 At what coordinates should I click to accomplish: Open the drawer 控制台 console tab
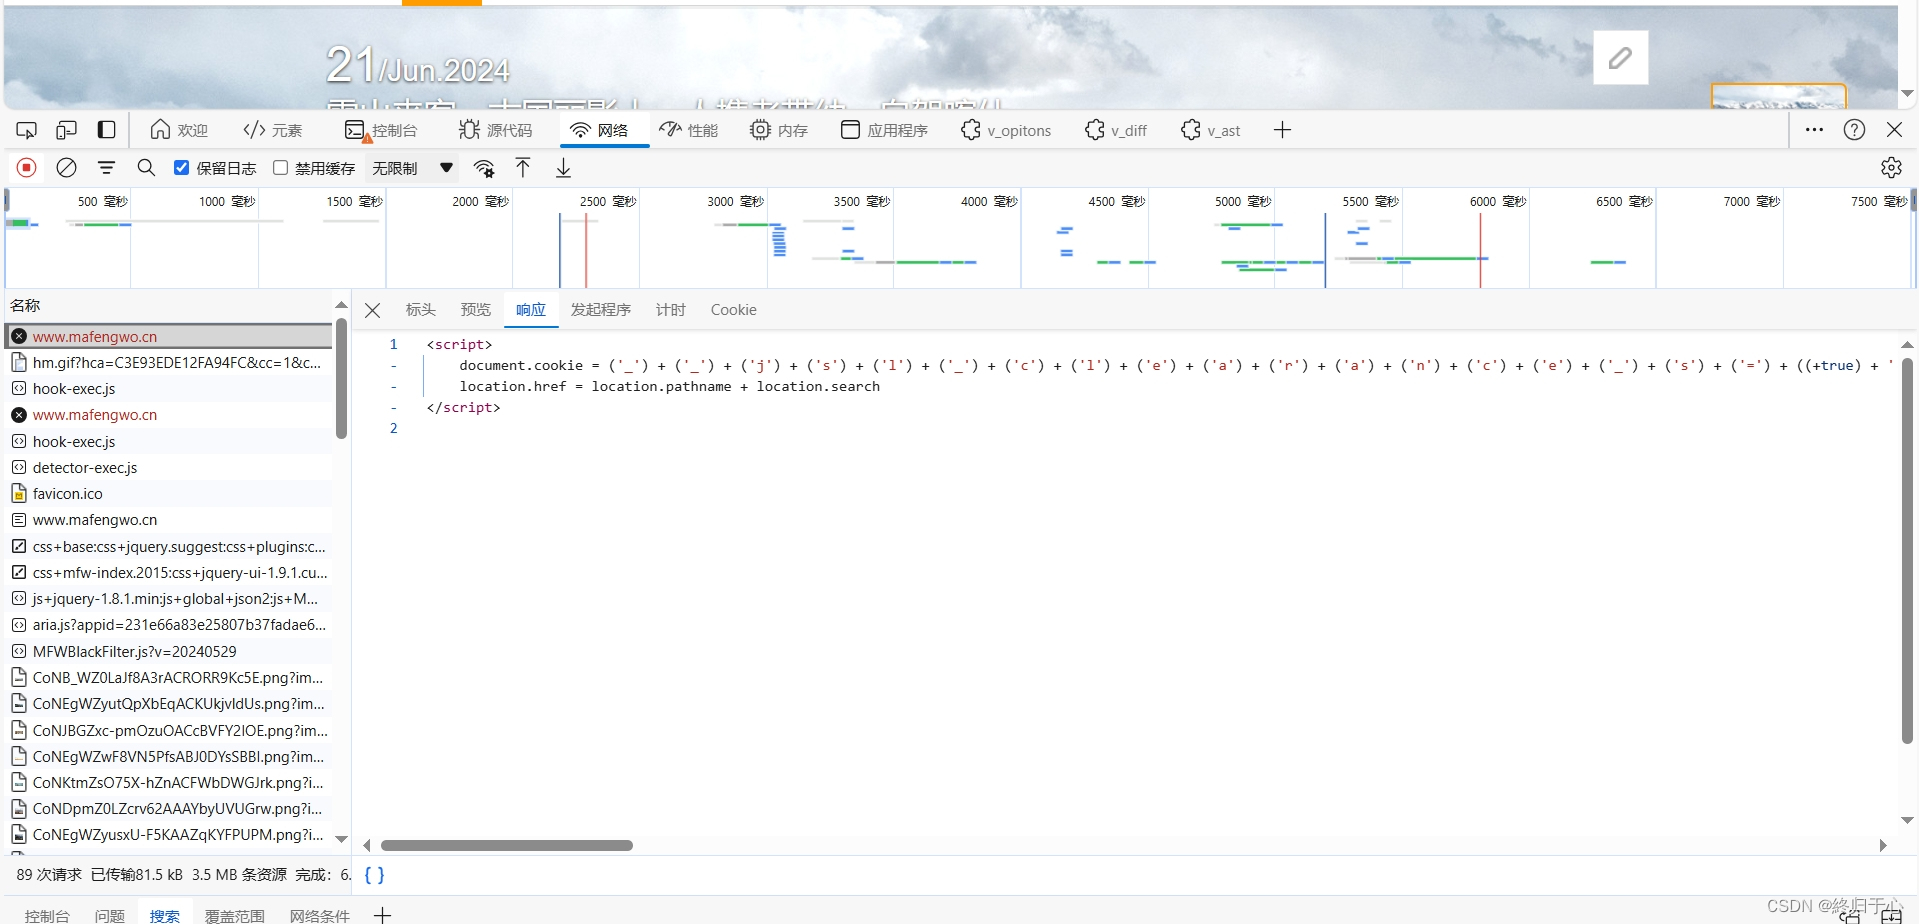pos(47,916)
